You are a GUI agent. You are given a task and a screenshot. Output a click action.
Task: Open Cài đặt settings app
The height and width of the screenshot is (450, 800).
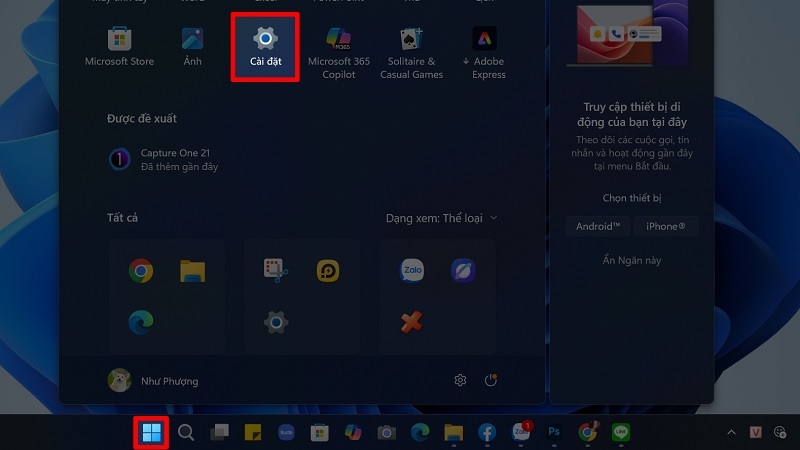(265, 47)
